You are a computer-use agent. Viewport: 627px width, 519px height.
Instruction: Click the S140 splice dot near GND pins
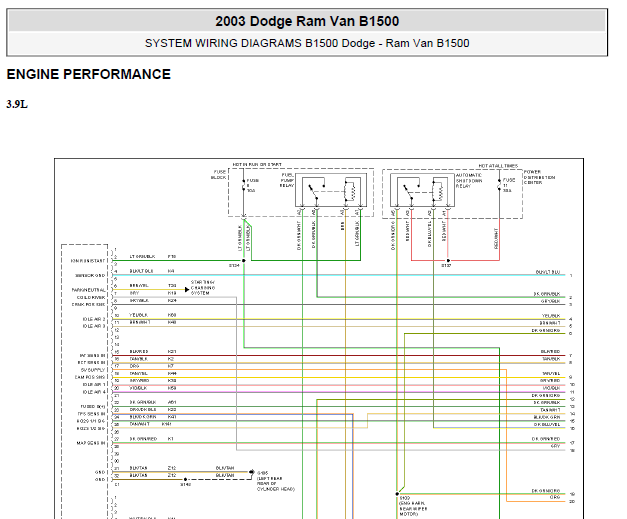(x=185, y=479)
